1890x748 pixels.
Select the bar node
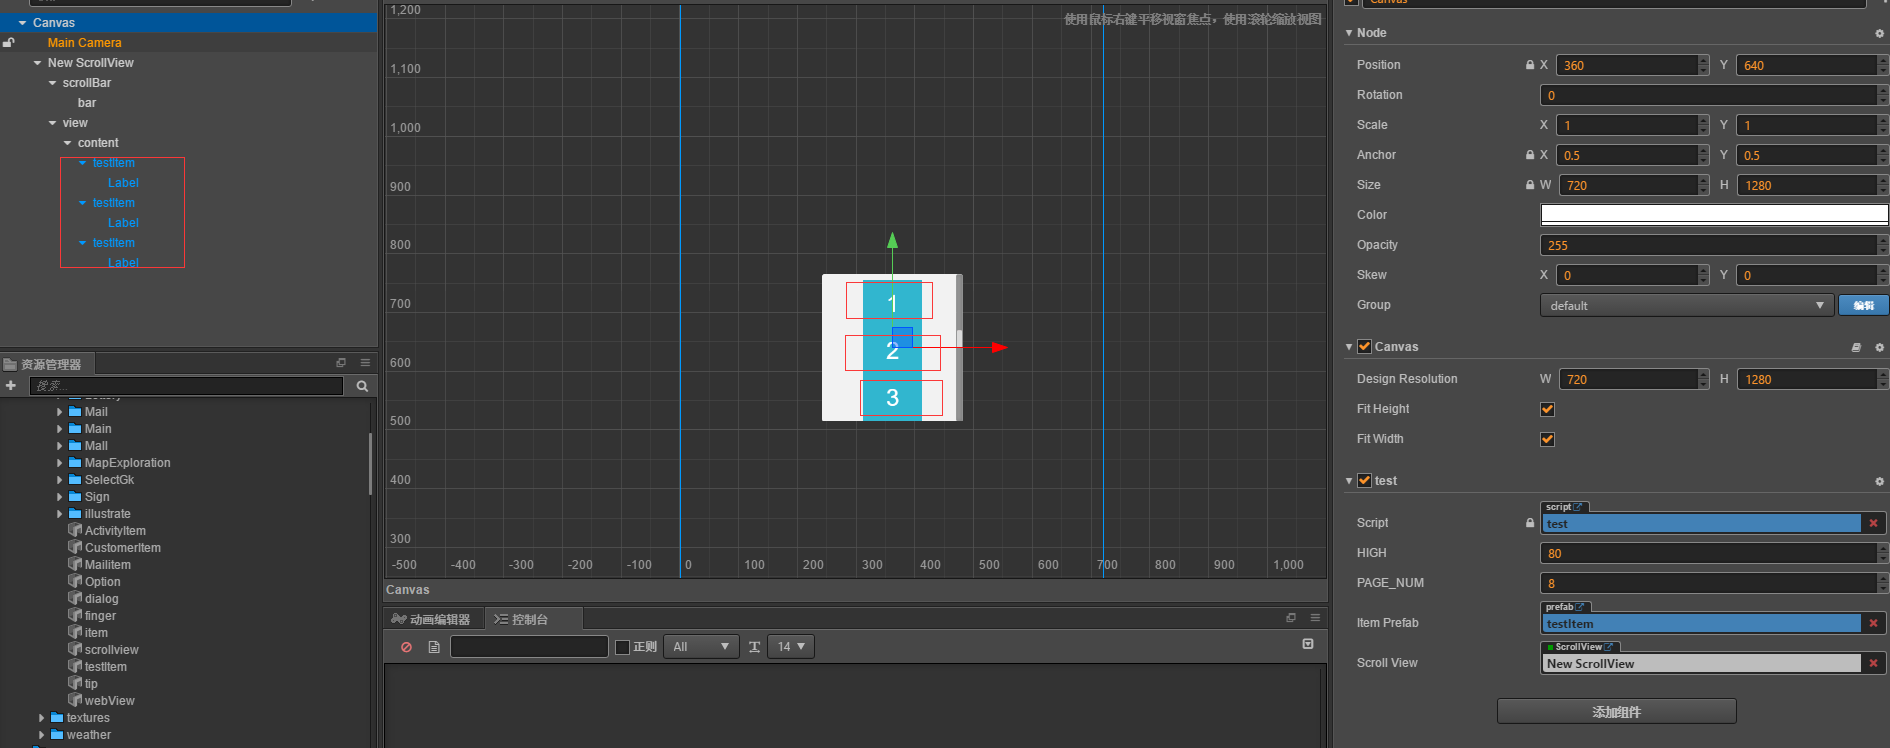pos(87,103)
